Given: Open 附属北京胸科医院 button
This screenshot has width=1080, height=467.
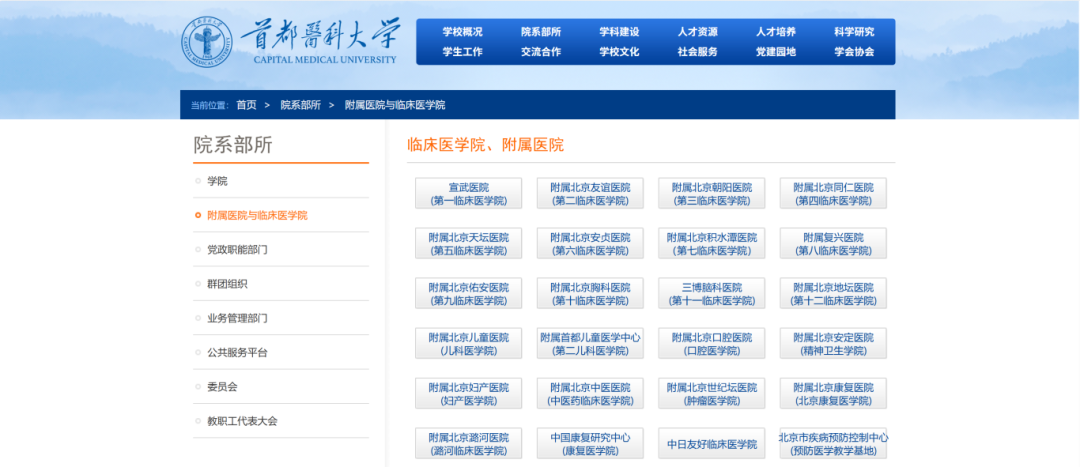Looking at the screenshot, I should (590, 293).
